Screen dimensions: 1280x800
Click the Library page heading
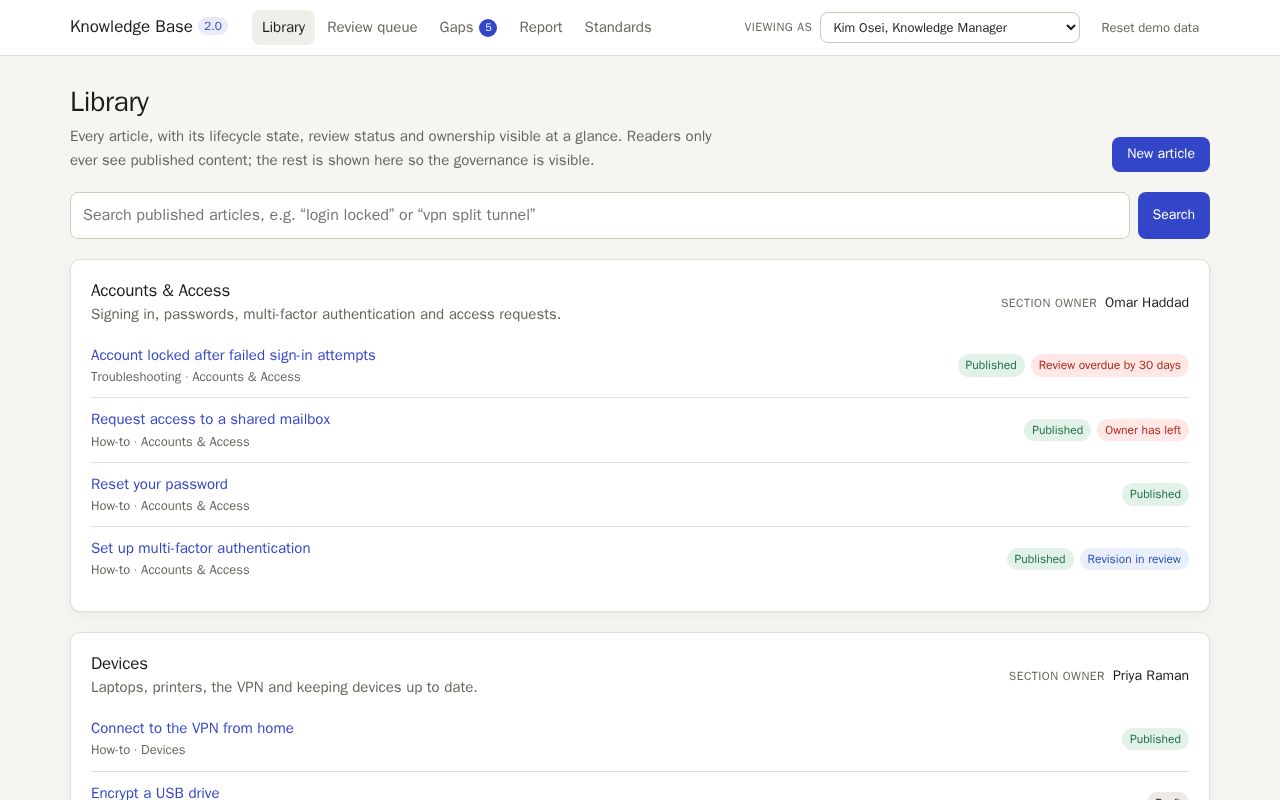[x=109, y=102]
